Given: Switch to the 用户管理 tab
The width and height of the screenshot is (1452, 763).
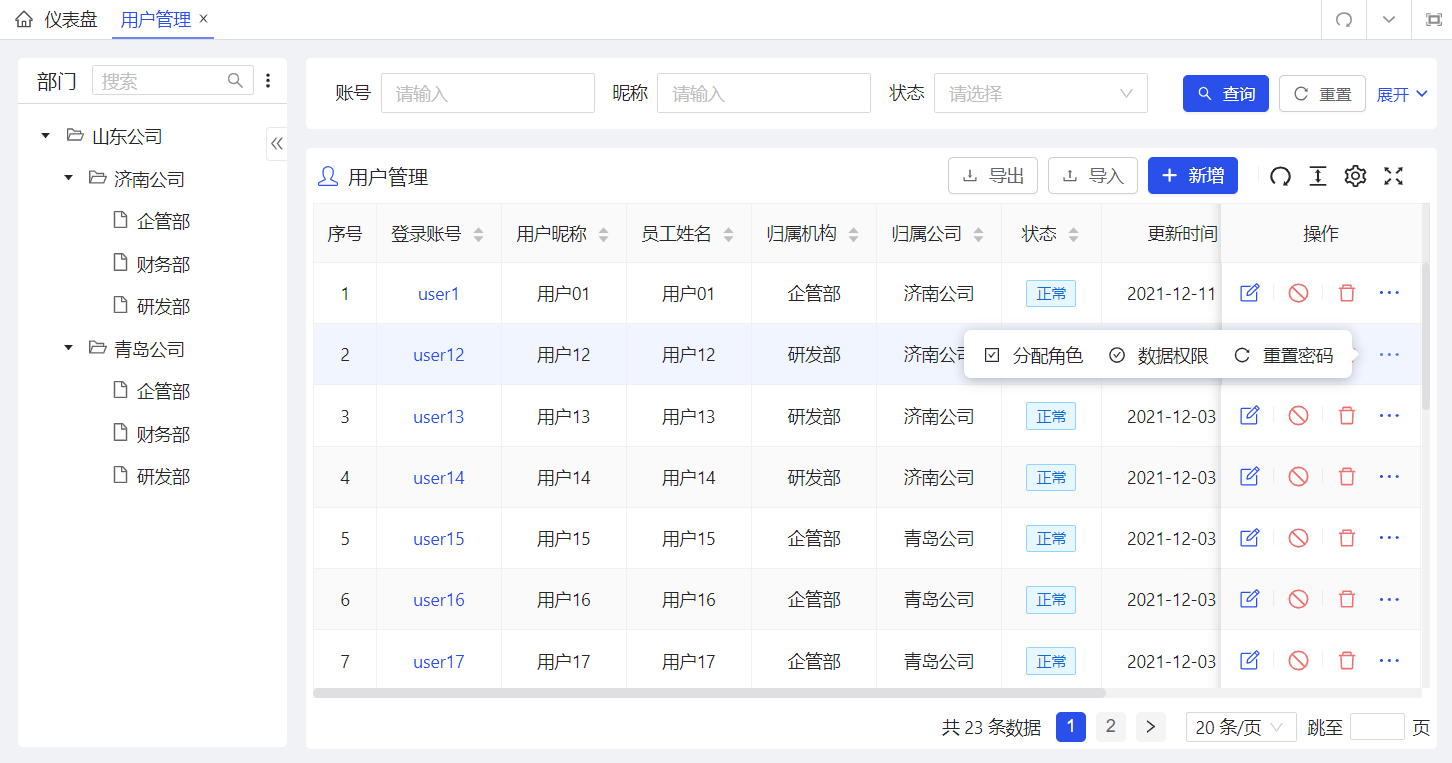Looking at the screenshot, I should (155, 20).
